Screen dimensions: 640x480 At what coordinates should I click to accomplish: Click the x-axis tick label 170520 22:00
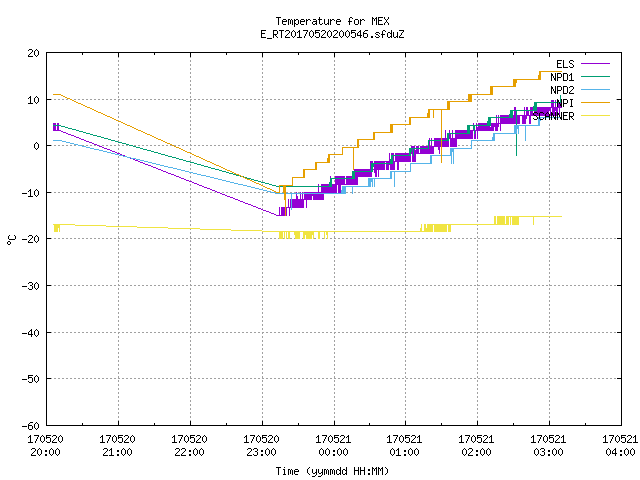coord(189,446)
